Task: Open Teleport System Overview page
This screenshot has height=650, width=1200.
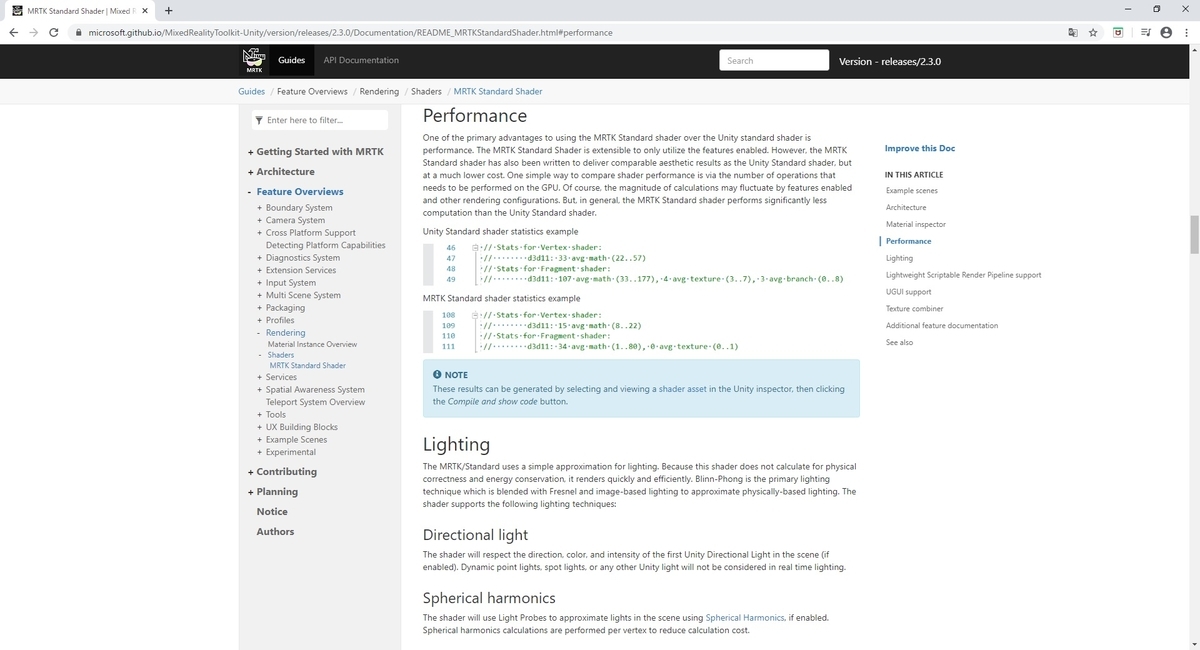Action: tap(315, 402)
